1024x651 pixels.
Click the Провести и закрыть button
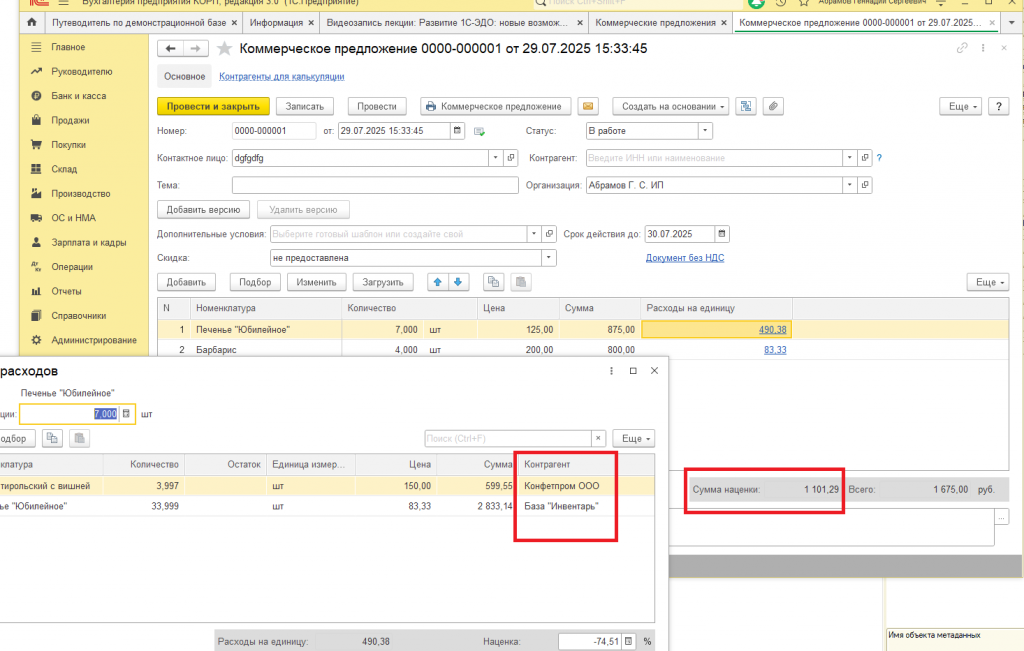tap(213, 106)
